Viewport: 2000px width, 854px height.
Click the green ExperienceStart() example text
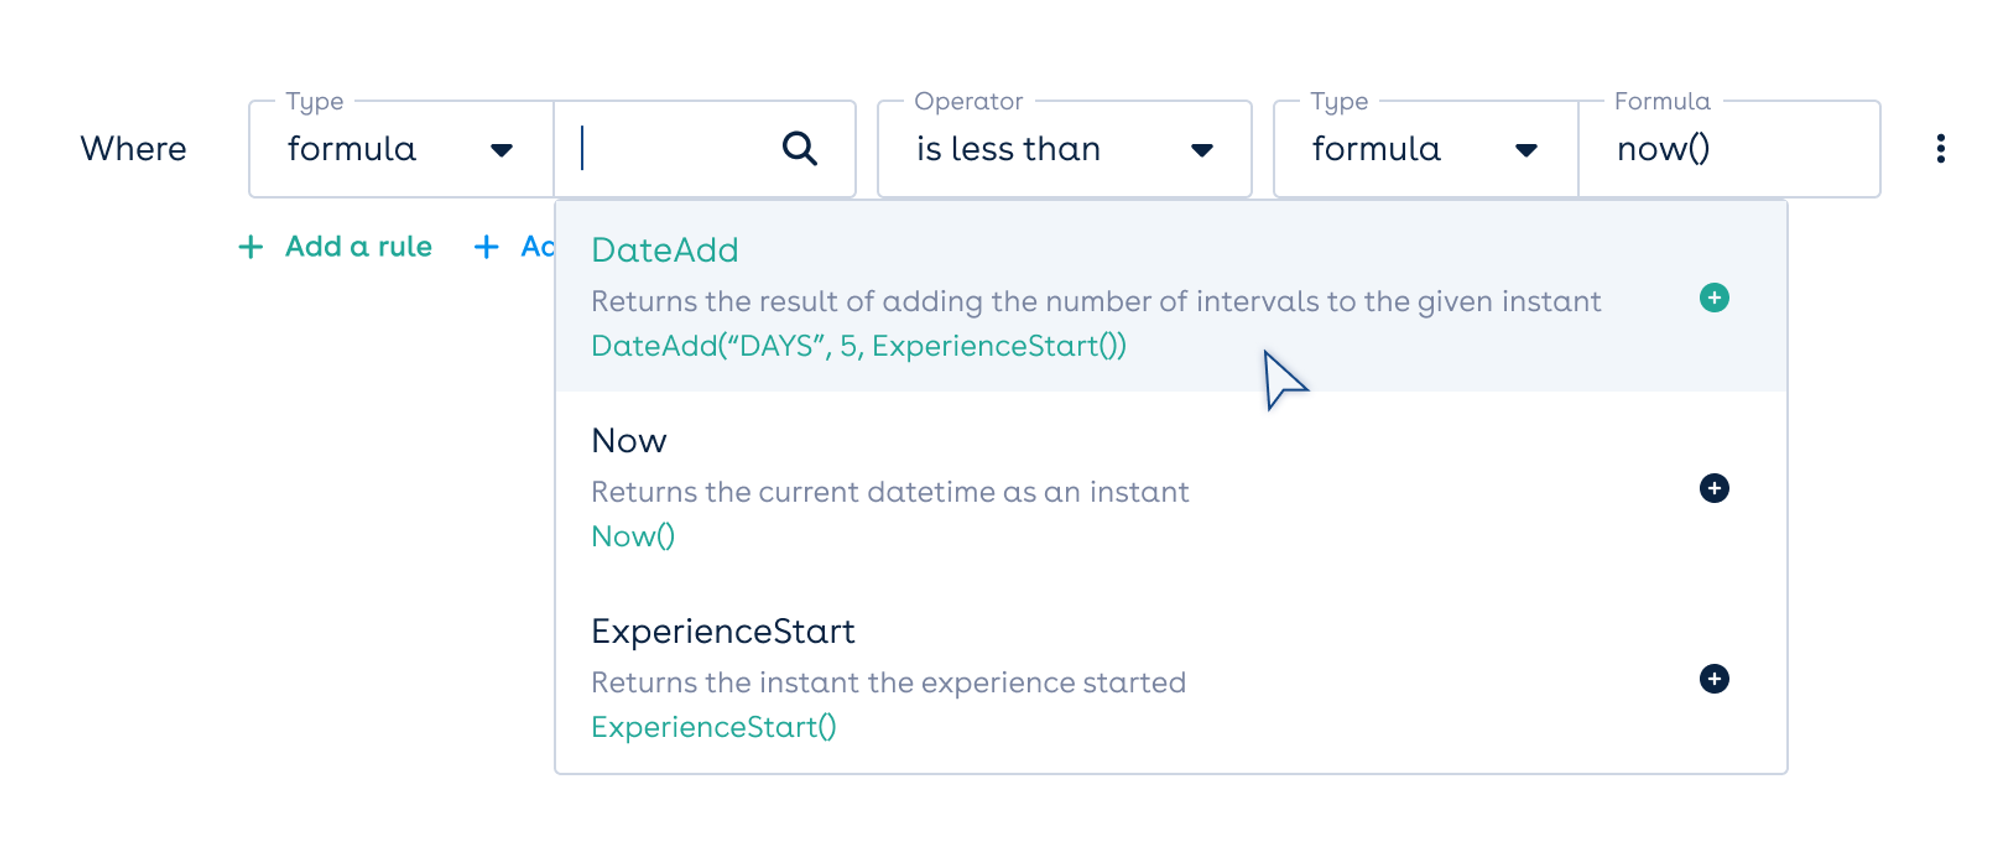click(x=713, y=727)
